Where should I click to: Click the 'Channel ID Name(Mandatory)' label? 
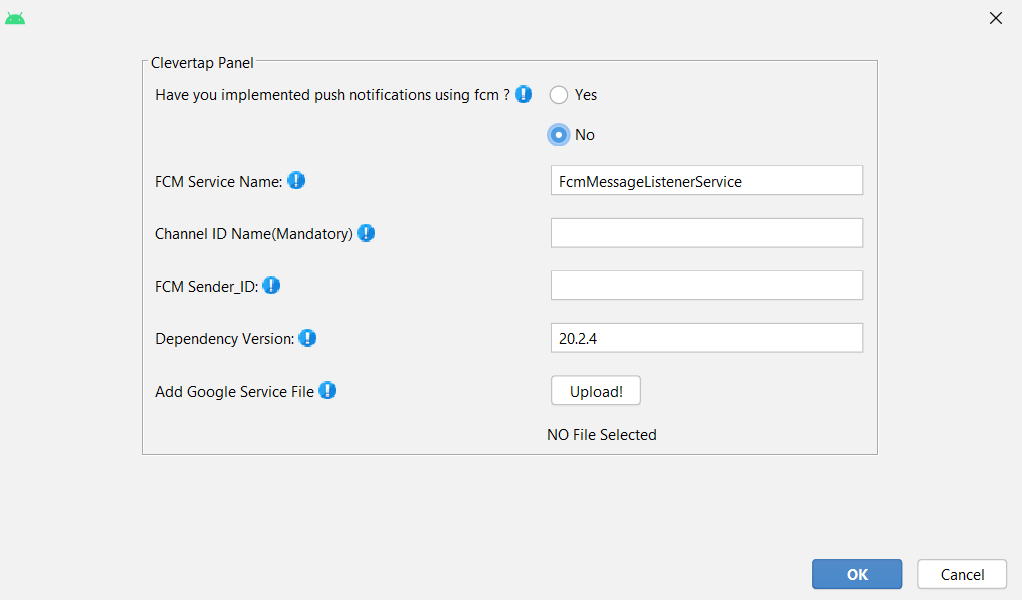254,234
